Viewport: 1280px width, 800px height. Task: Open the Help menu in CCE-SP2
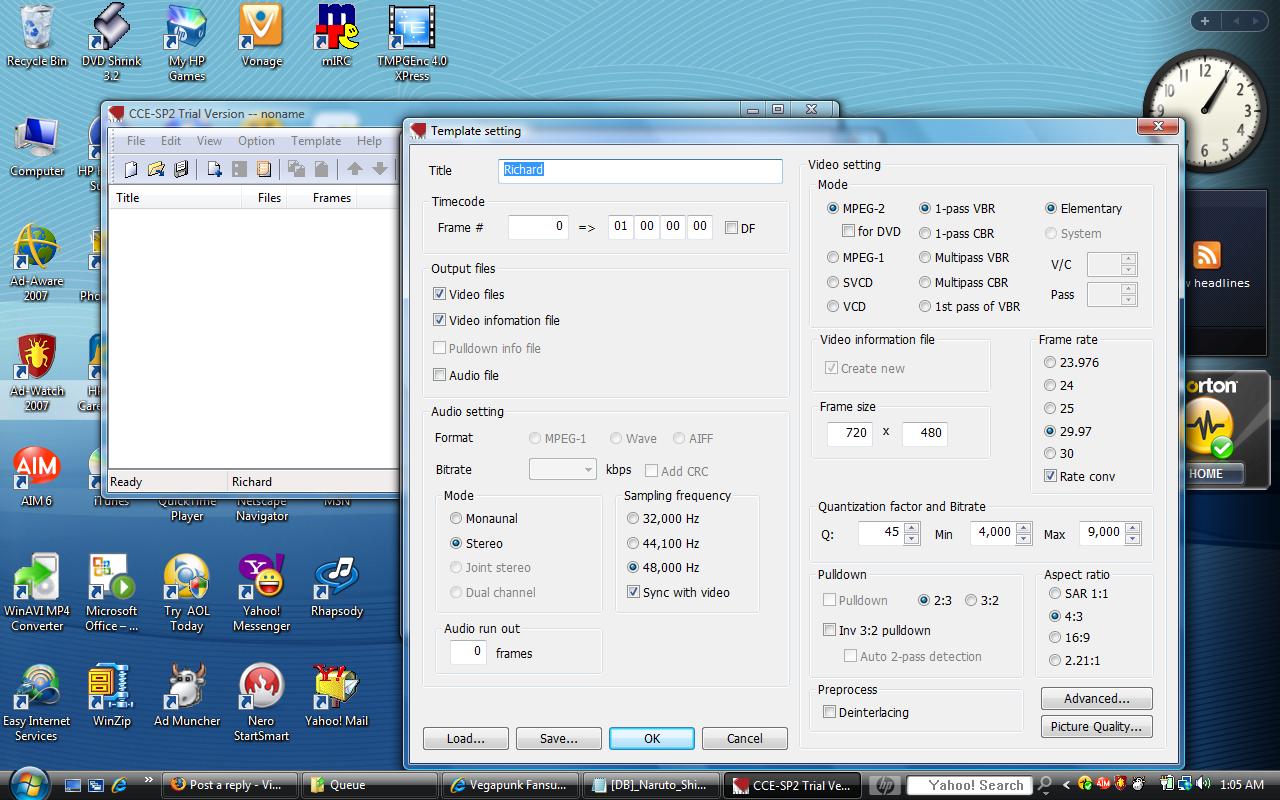pyautogui.click(x=369, y=141)
